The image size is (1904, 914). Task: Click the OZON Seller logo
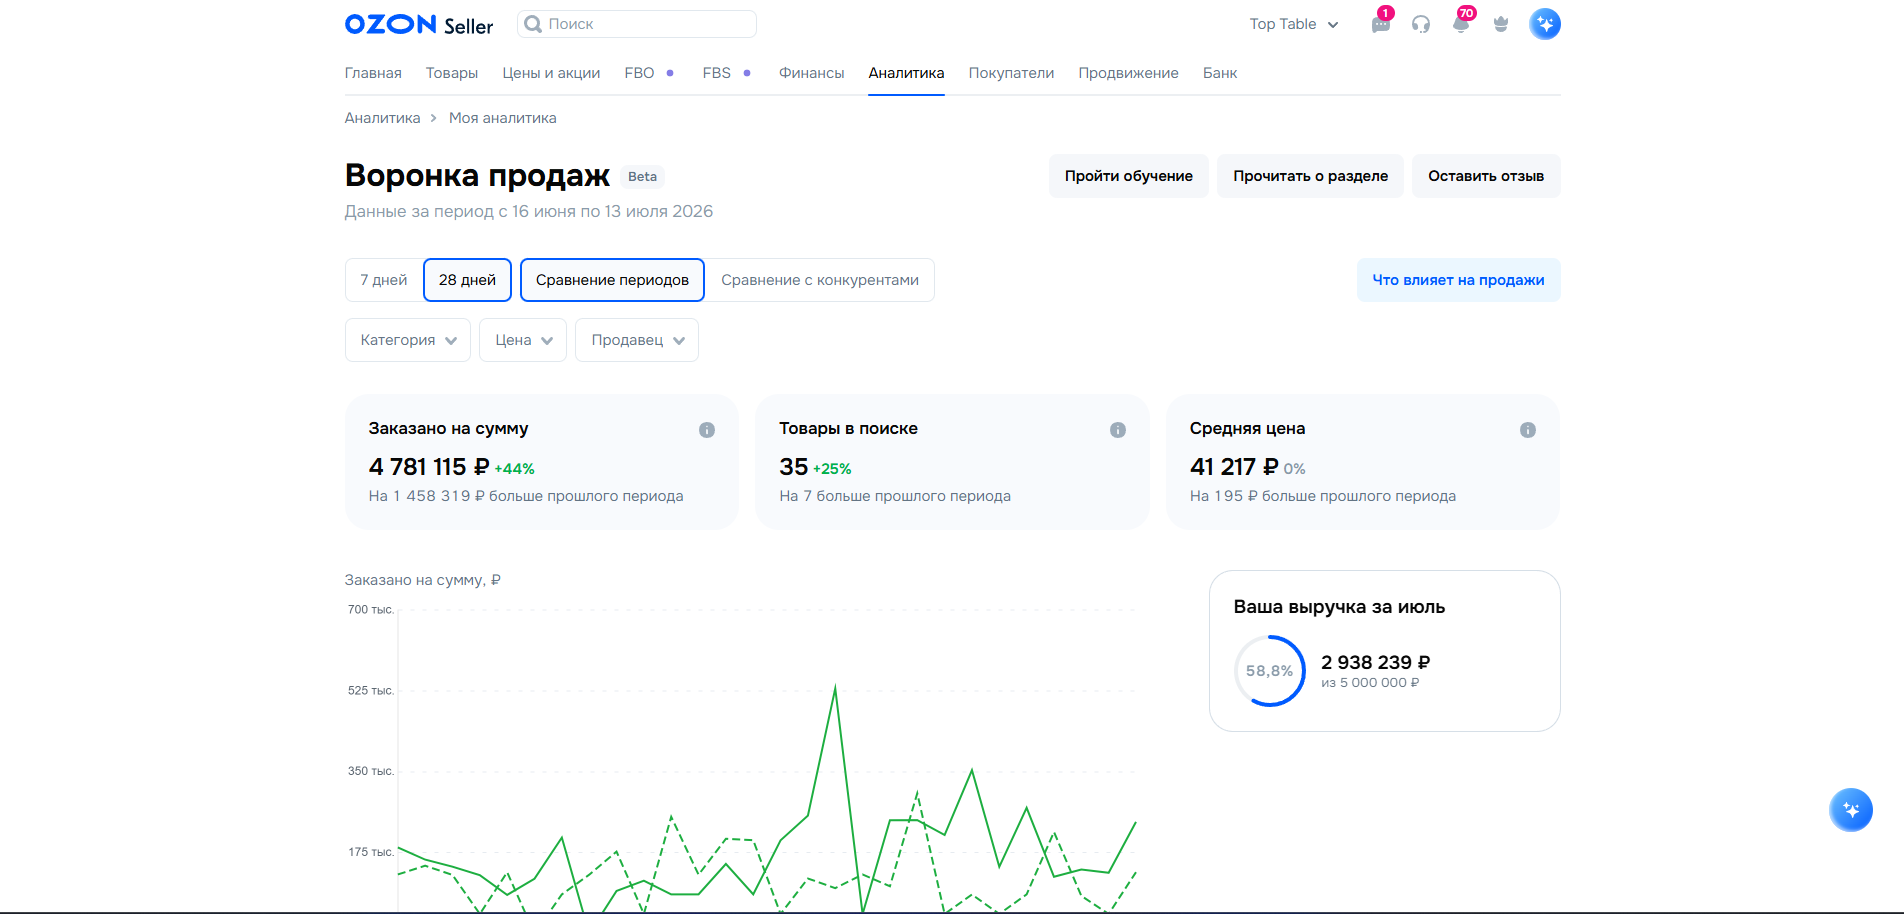pos(419,24)
